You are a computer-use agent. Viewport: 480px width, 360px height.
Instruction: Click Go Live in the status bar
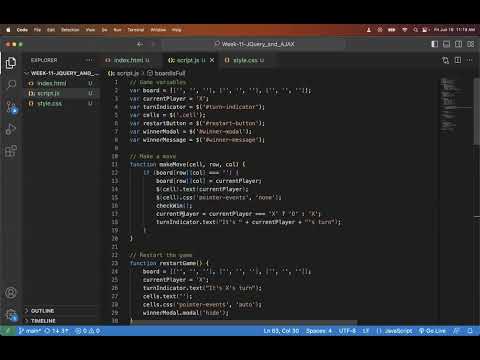(432, 331)
